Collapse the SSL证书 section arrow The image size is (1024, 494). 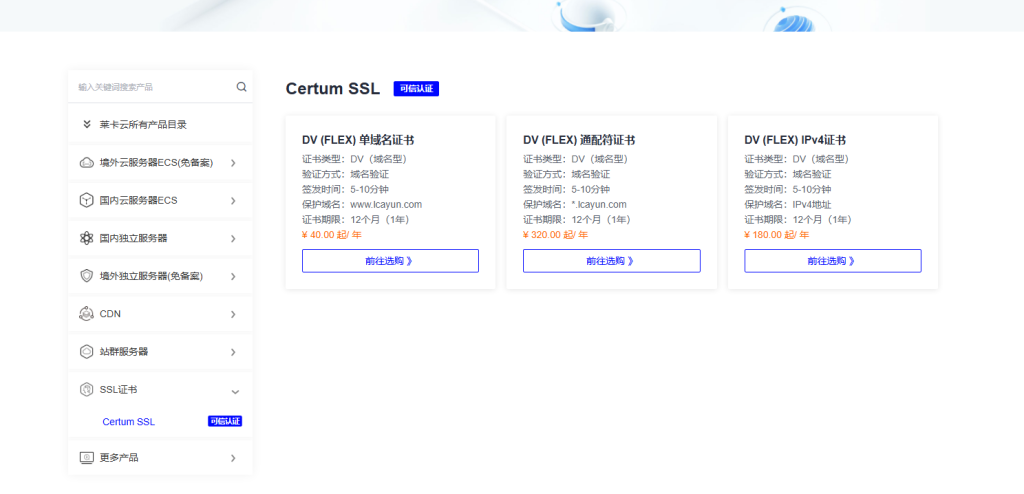234,390
